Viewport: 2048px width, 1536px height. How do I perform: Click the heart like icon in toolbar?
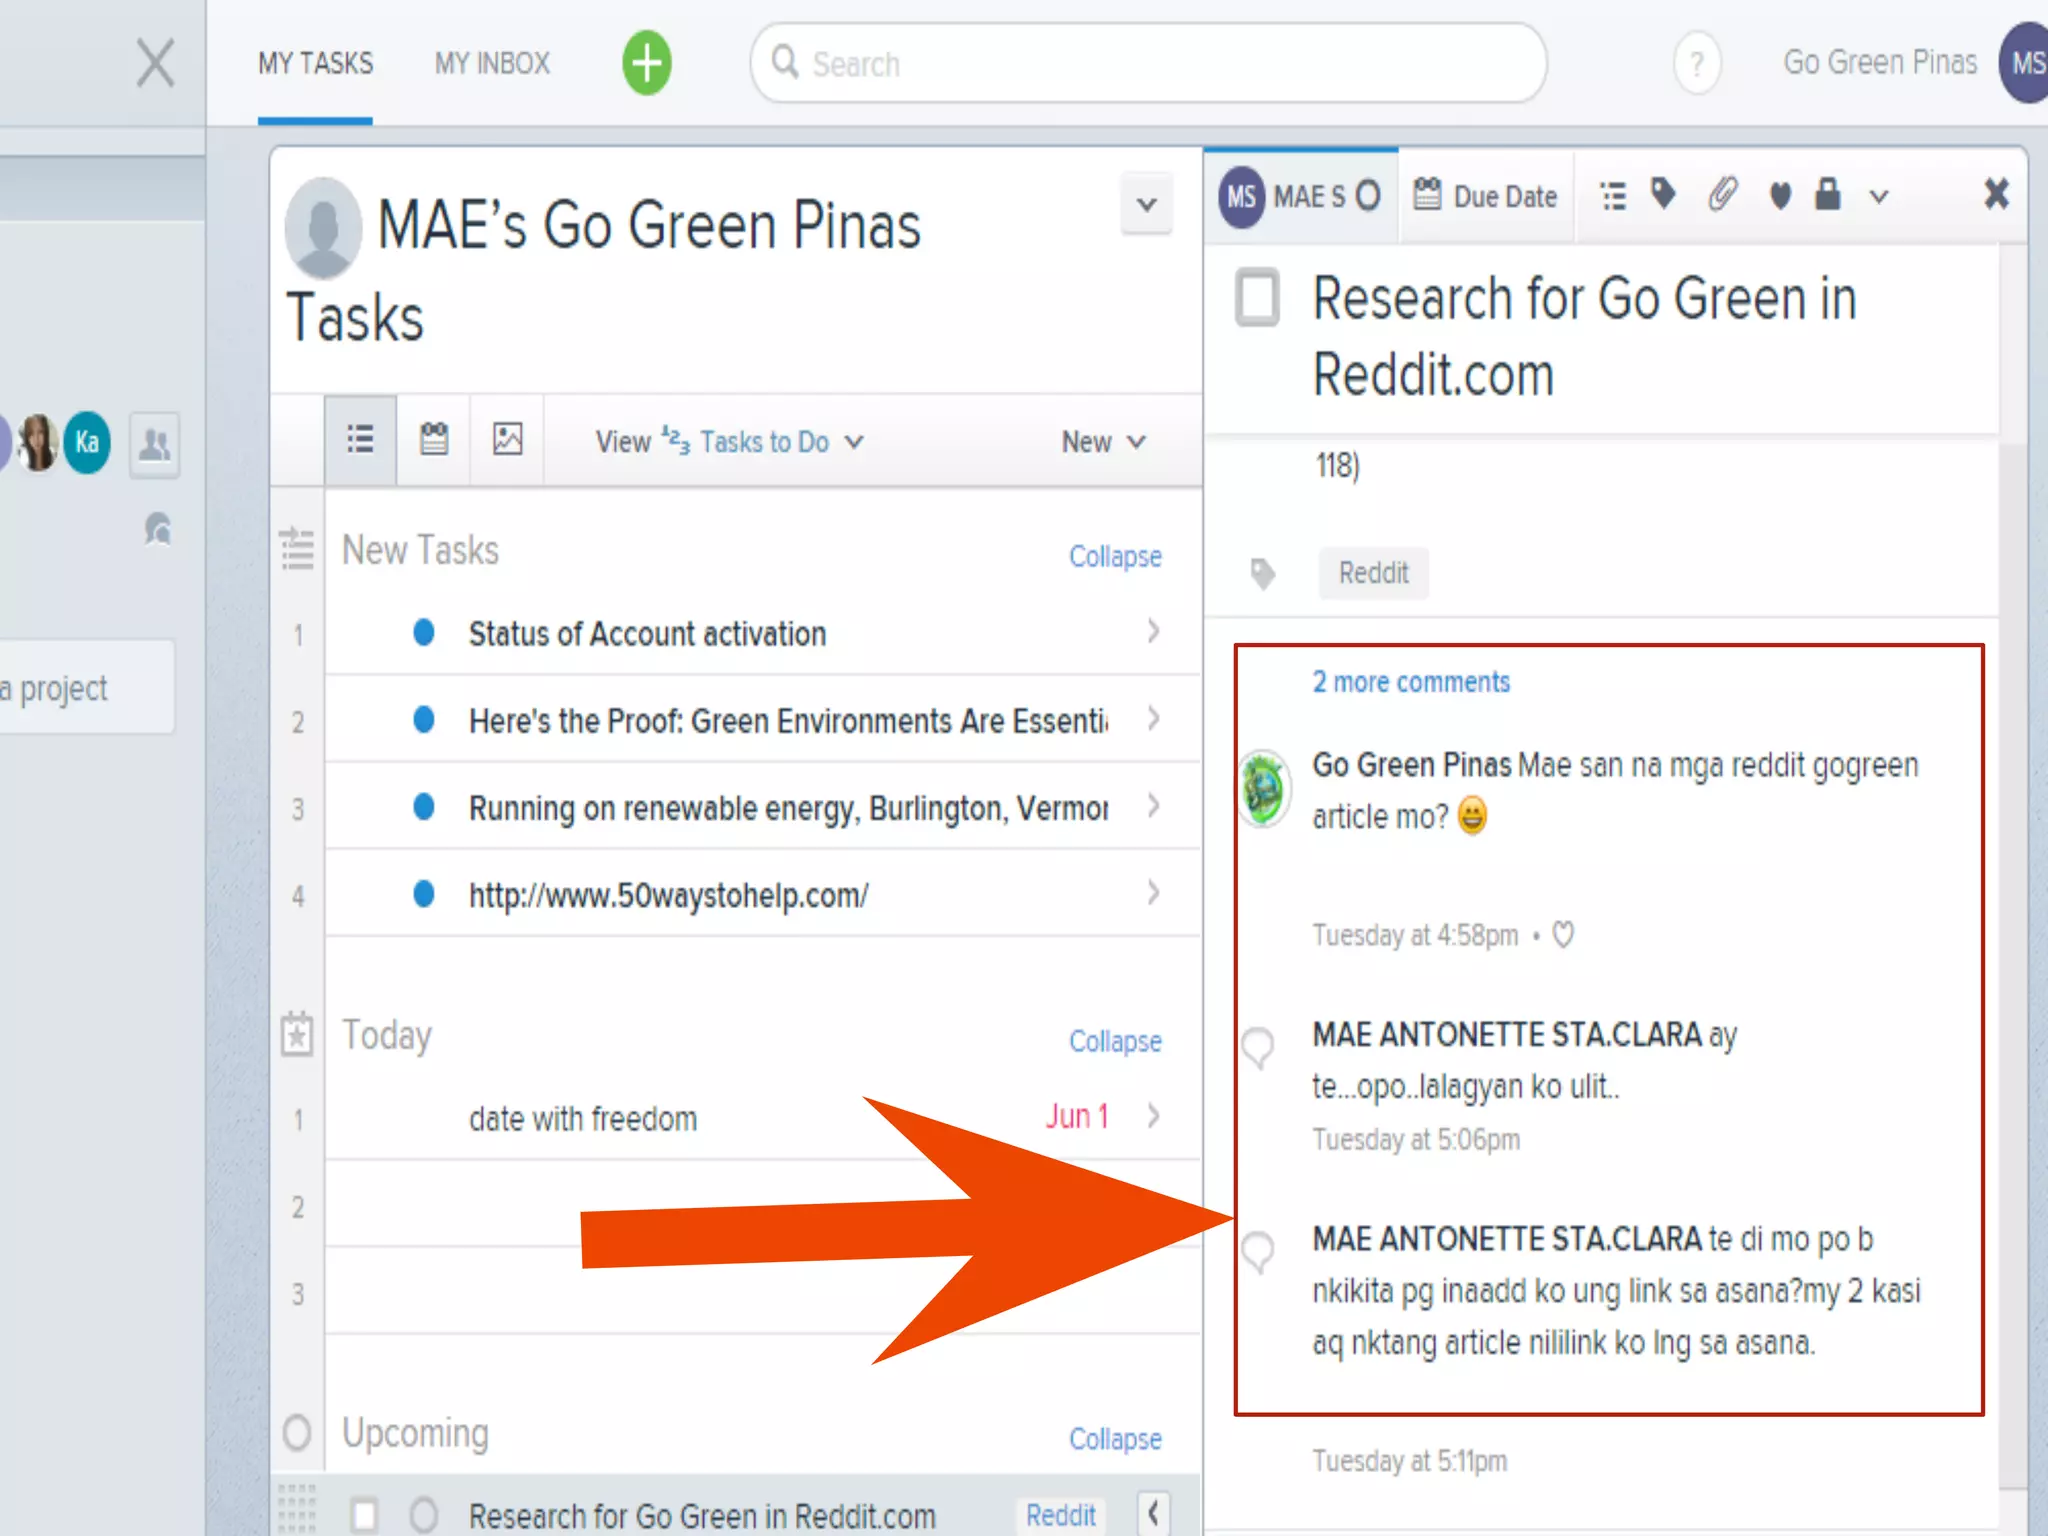(1779, 195)
